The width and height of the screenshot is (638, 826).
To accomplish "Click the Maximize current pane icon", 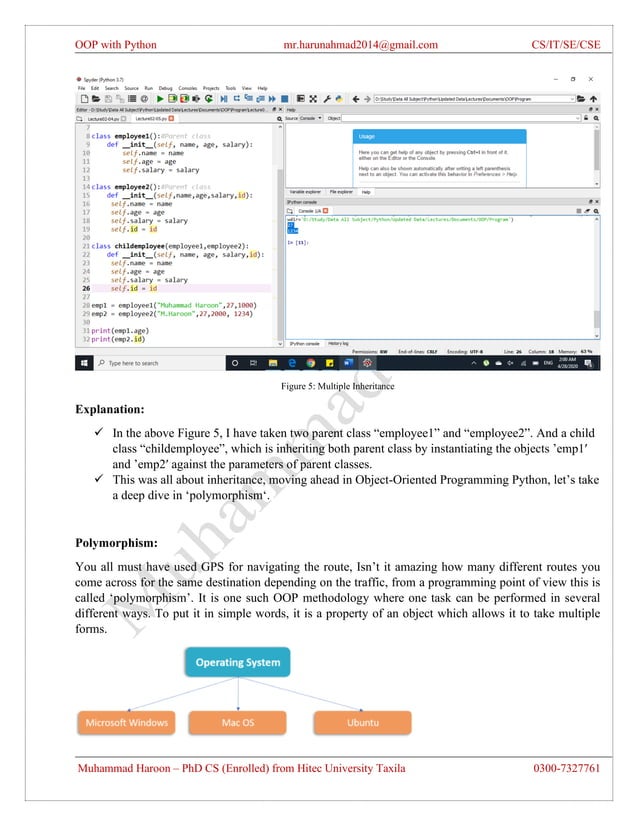I will click(301, 99).
